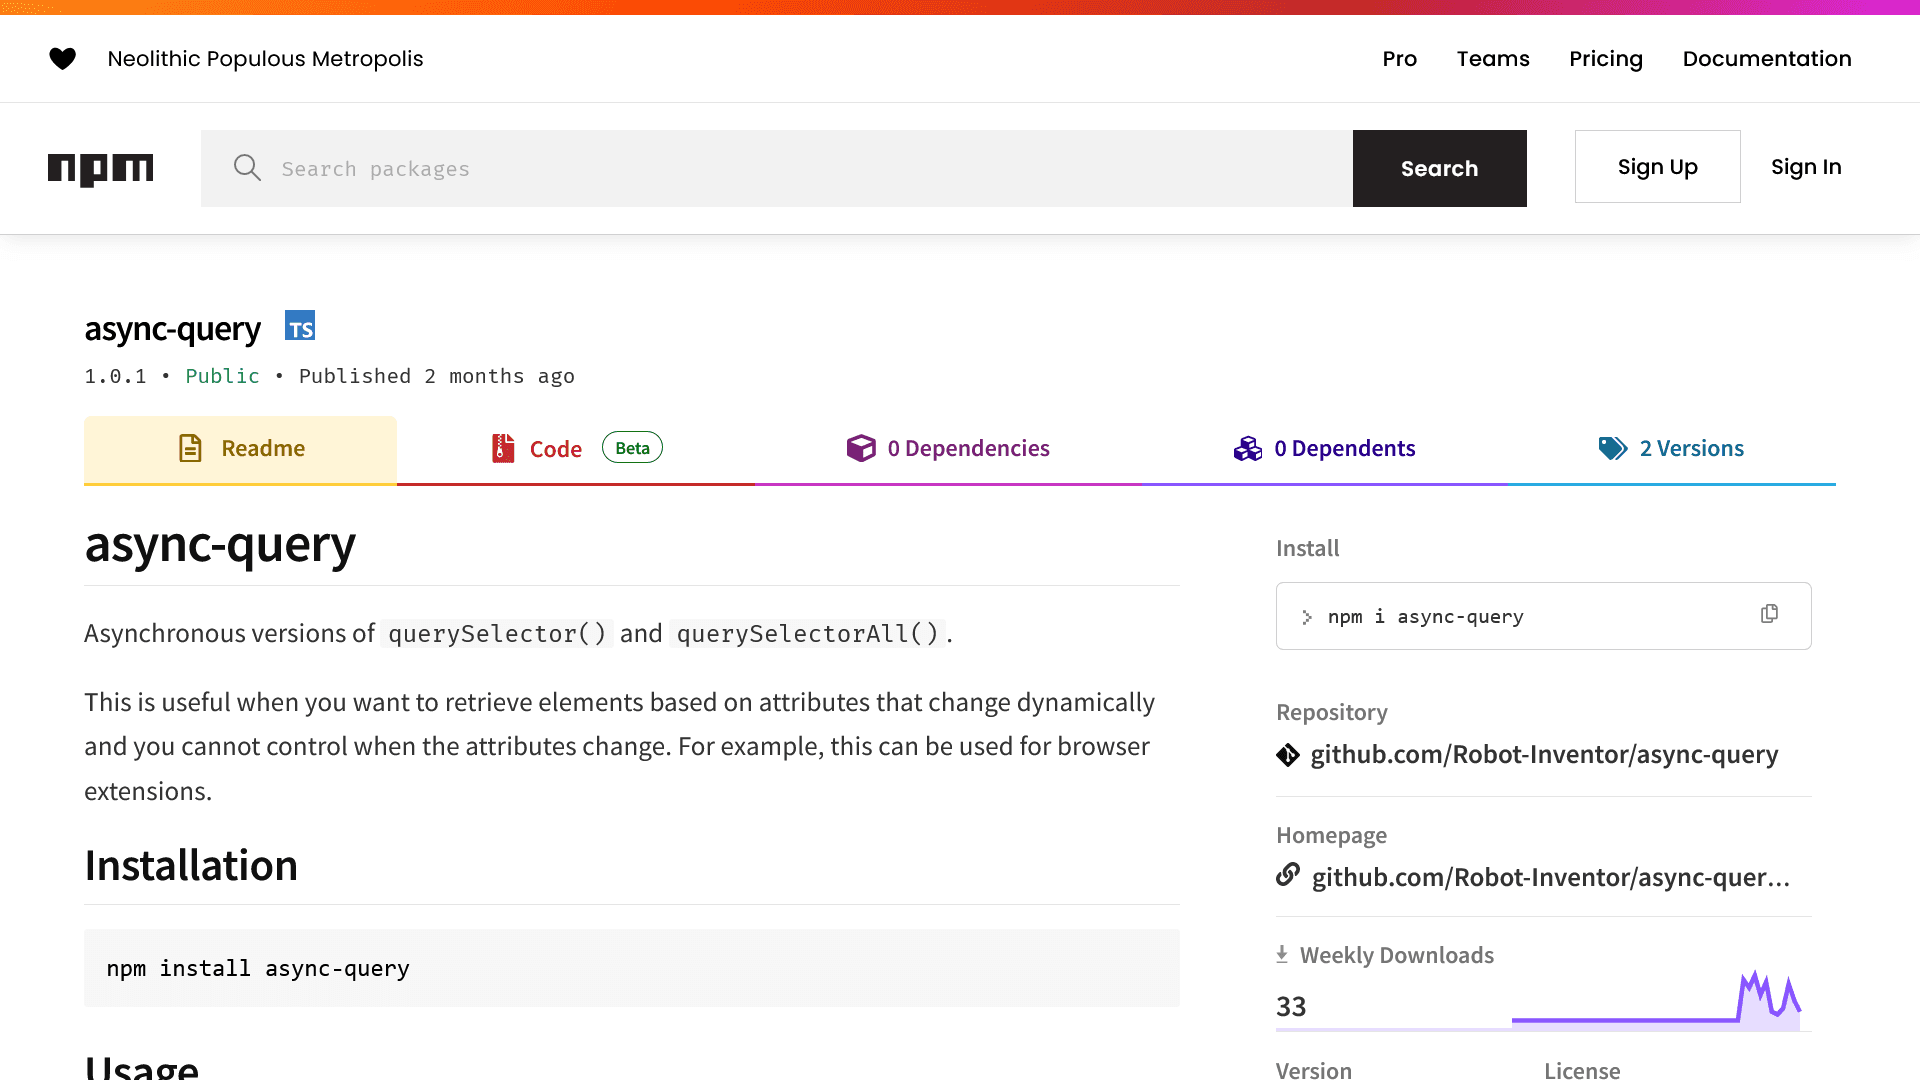Screen dimensions: 1920x1080
Task: Go to the npm logo home
Action: [x=101, y=169]
